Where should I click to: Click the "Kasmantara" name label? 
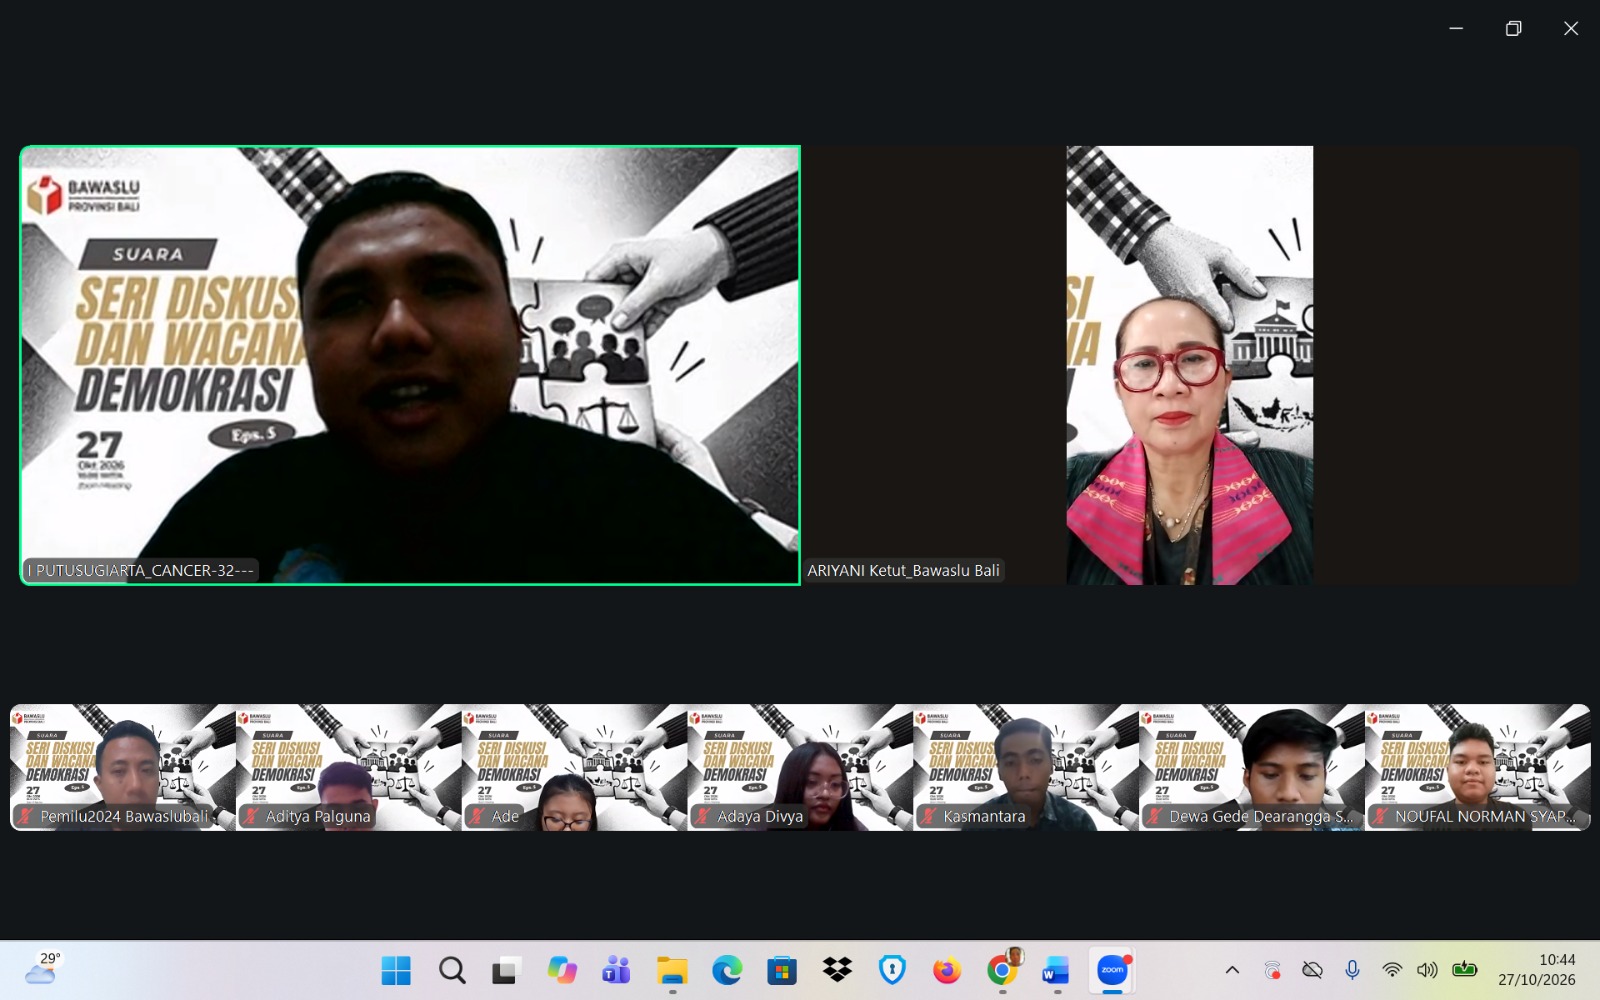tap(984, 817)
